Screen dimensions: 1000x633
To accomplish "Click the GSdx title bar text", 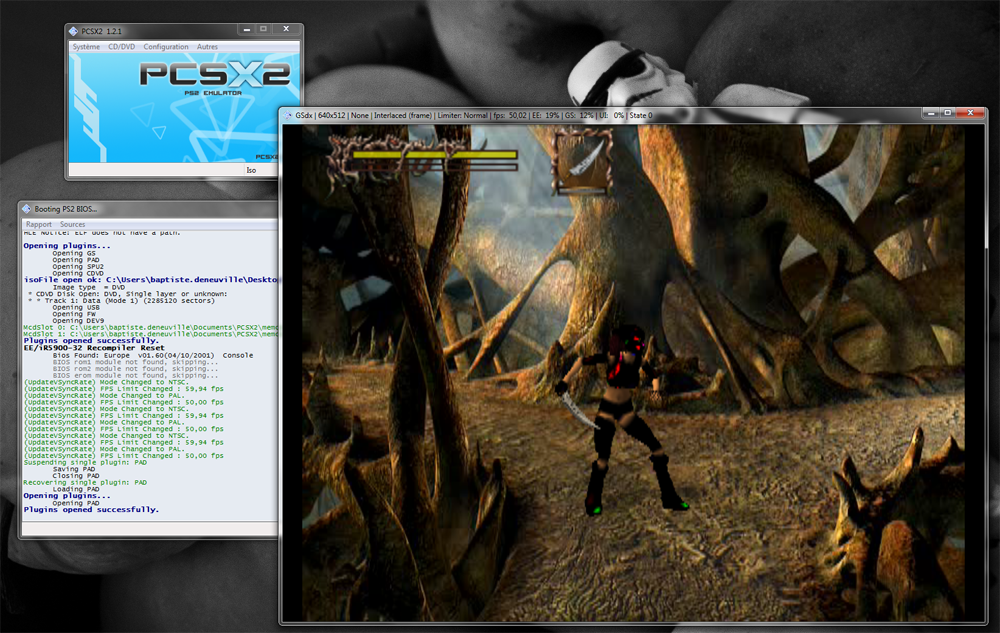I will [474, 115].
